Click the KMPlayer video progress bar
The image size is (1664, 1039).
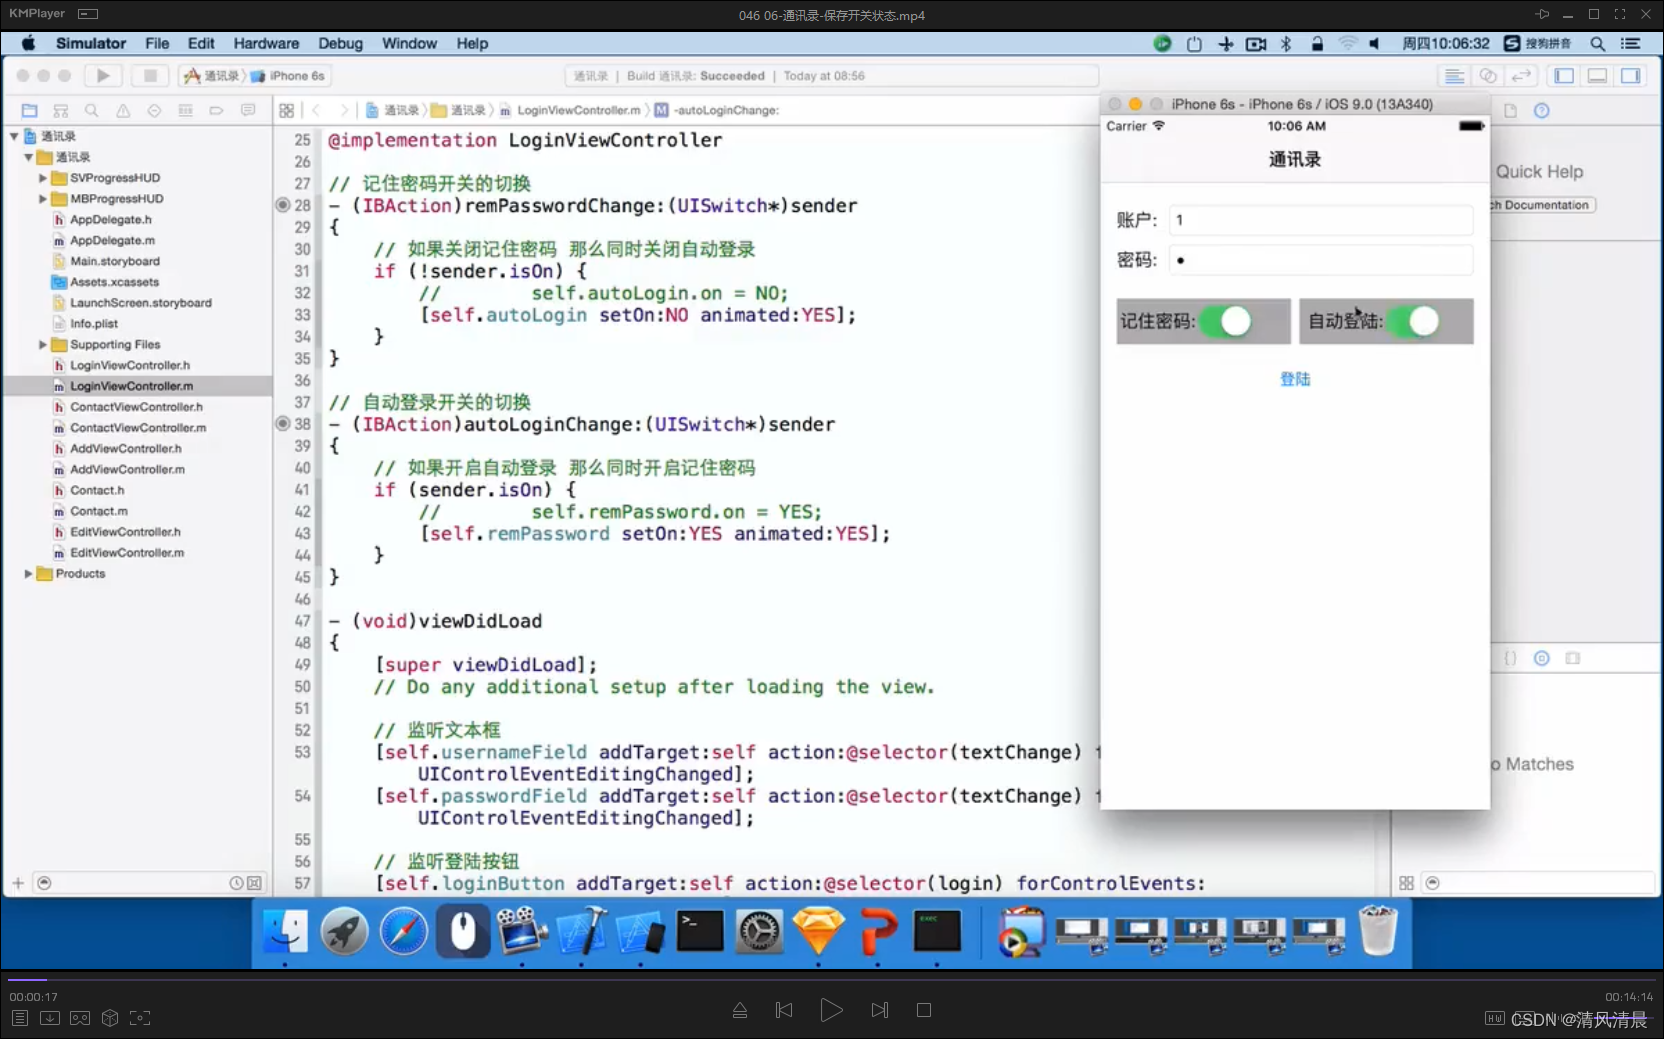[832, 980]
